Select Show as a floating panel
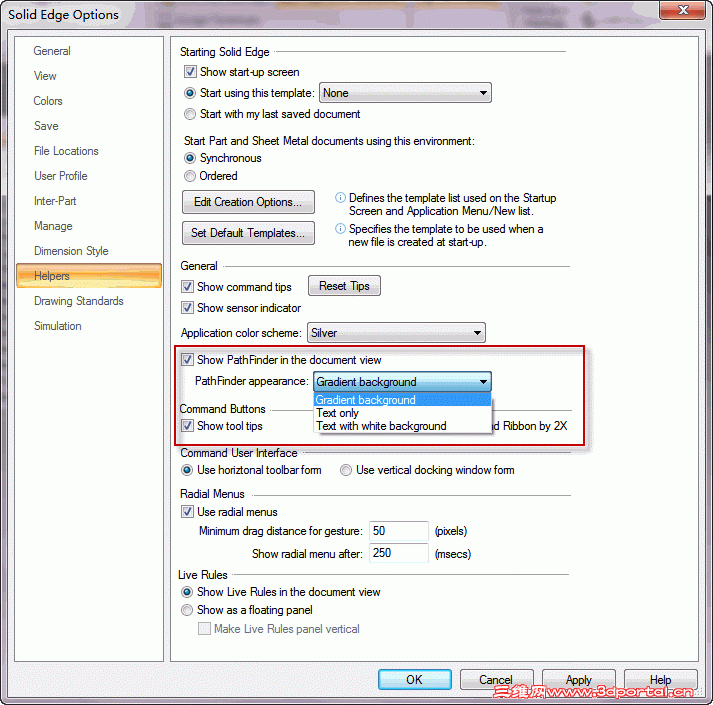Viewport: 713px width, 705px height. pos(186,610)
